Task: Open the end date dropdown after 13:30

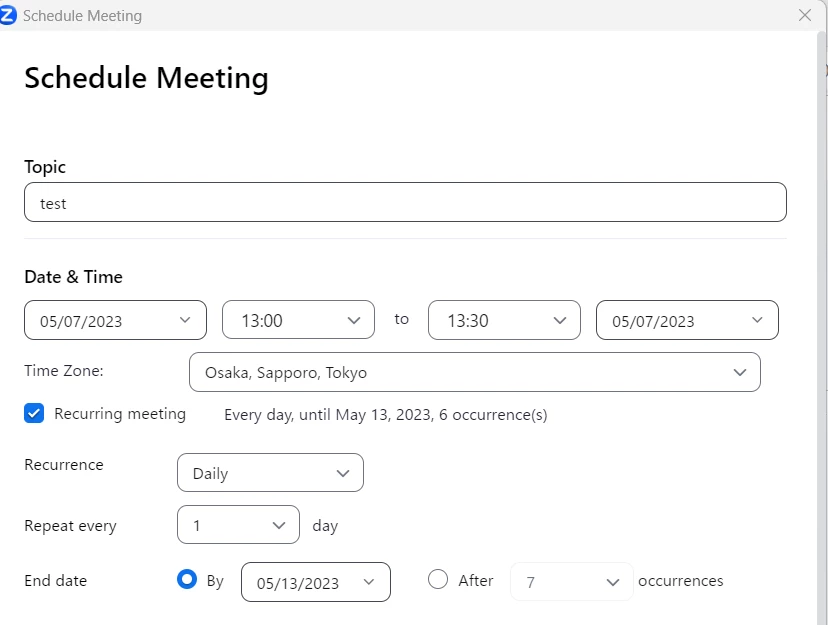Action: [687, 320]
